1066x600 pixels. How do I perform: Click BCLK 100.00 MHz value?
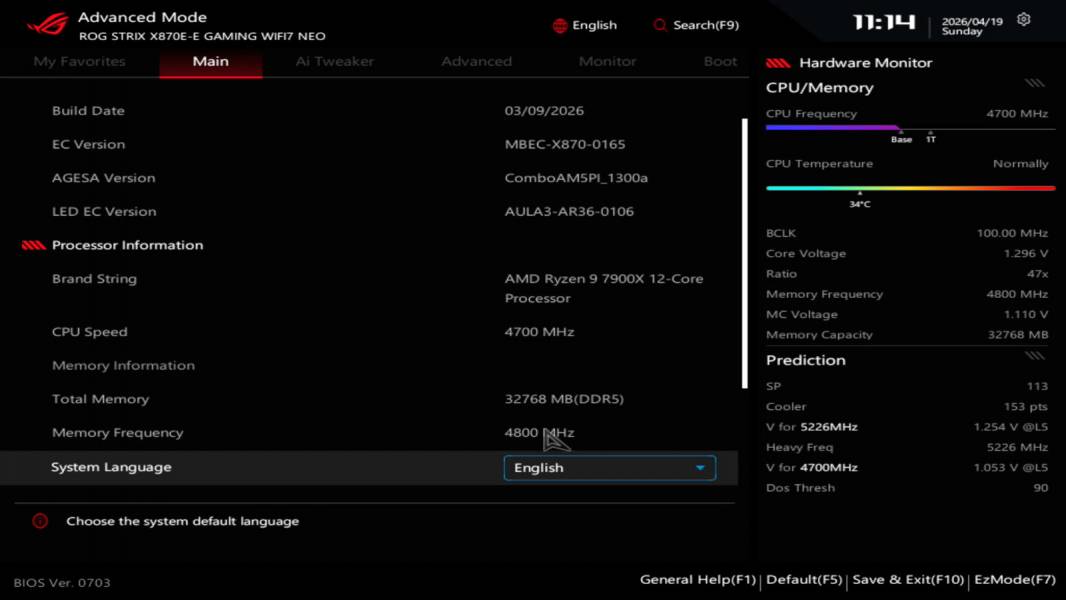click(1012, 233)
